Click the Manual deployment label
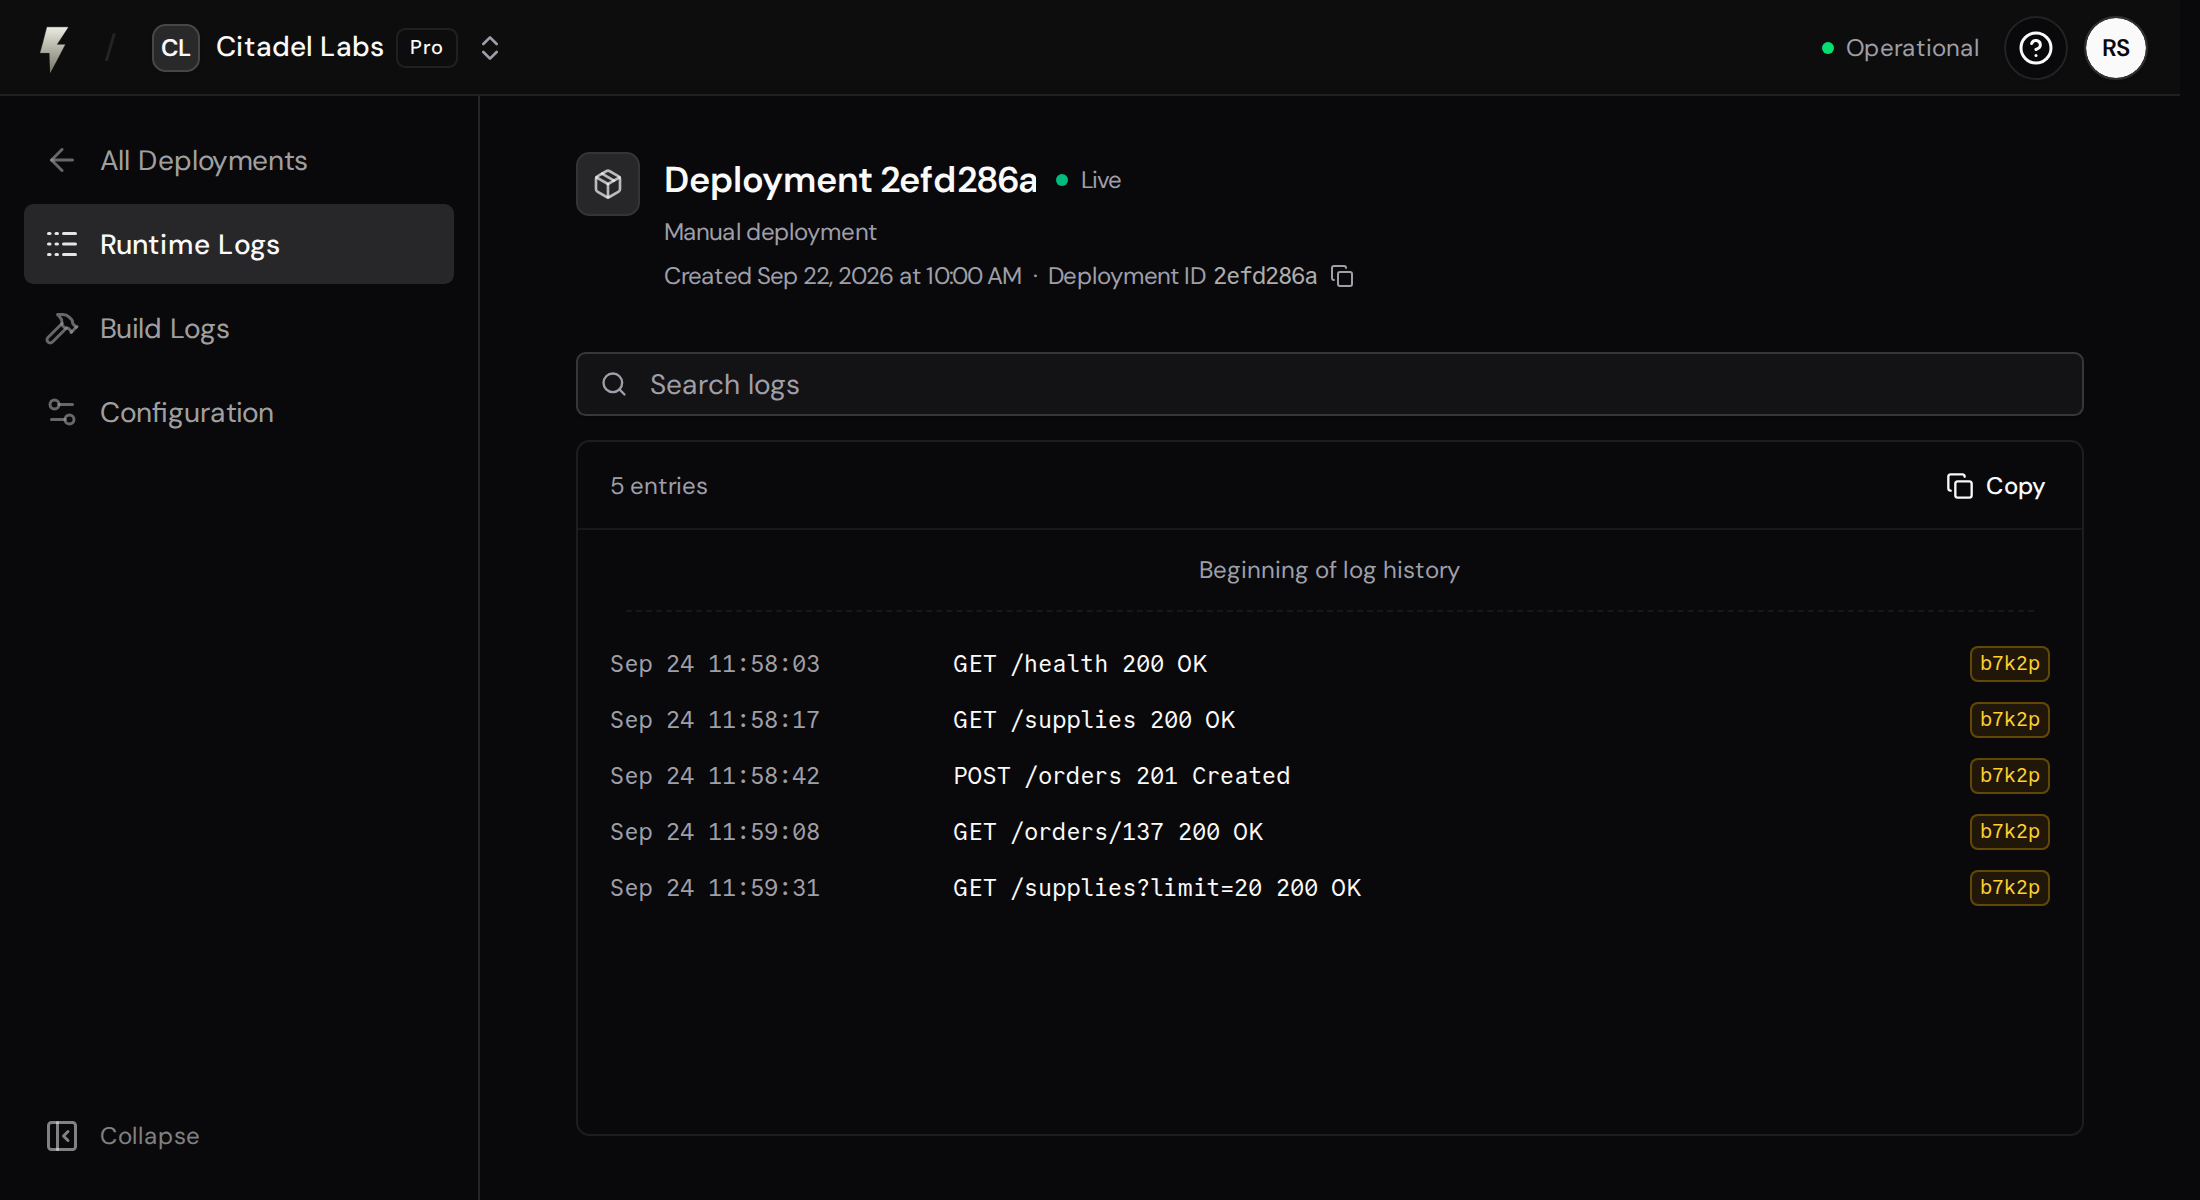Viewport: 2200px width, 1200px height. (x=770, y=232)
